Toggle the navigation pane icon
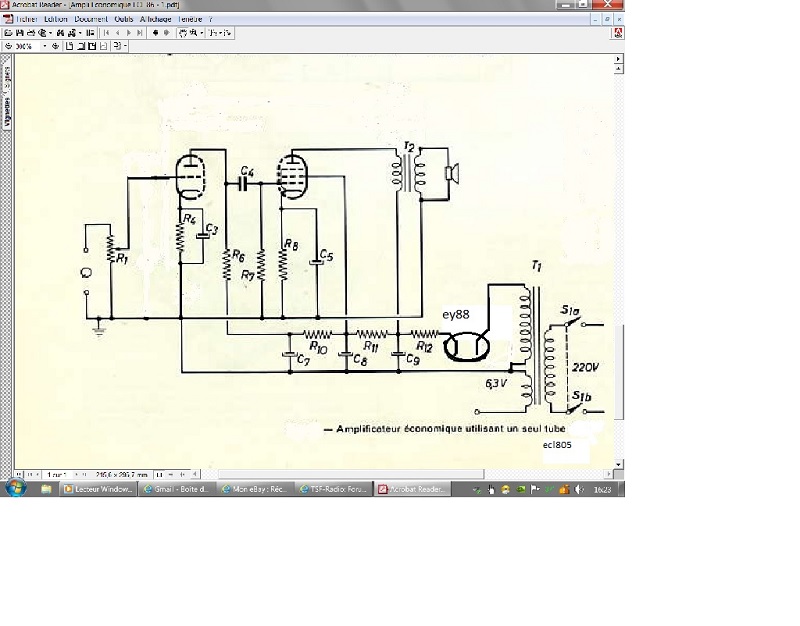 90,33
